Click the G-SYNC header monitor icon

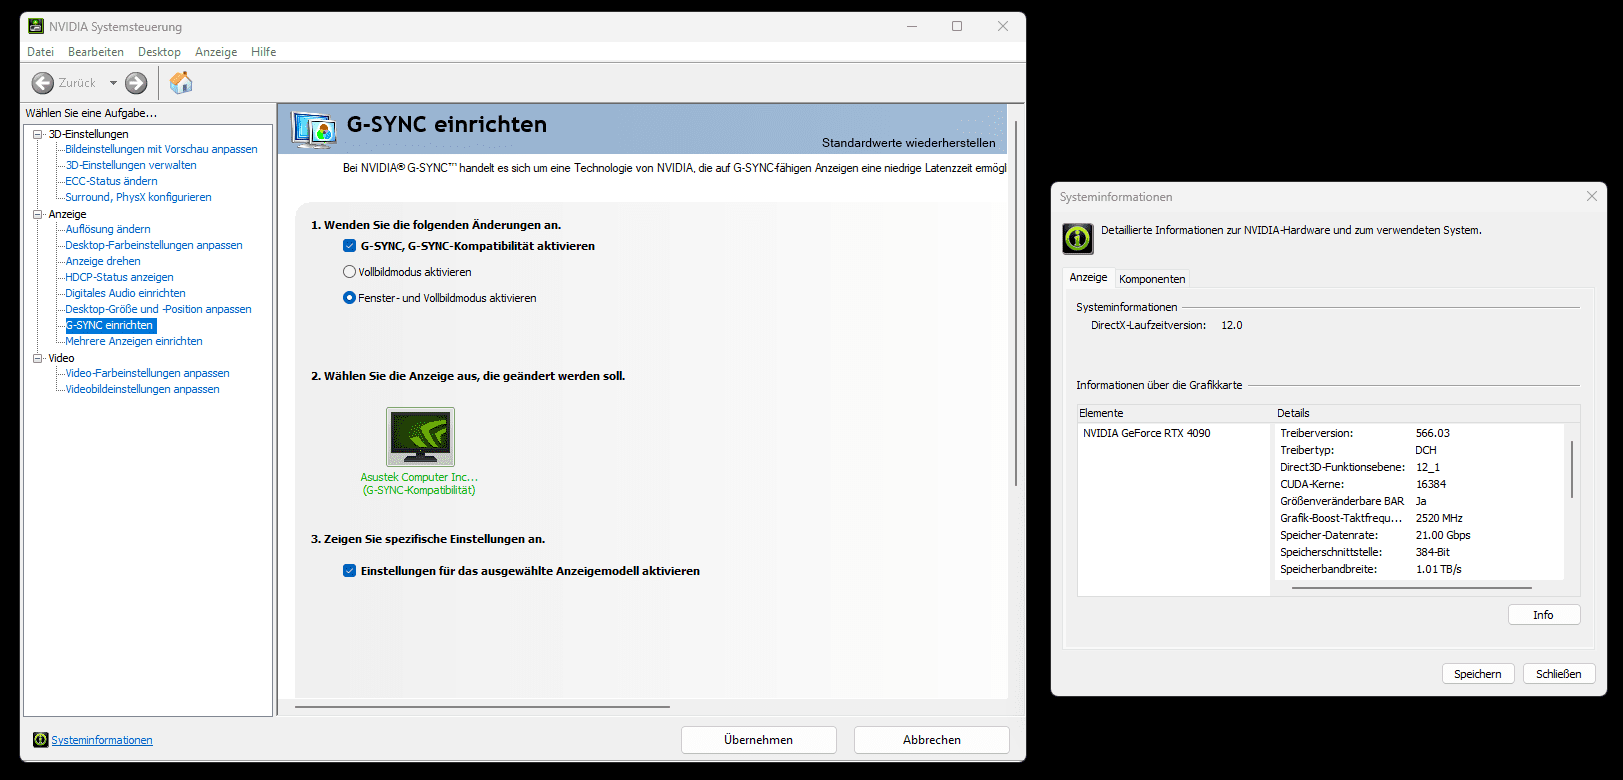[314, 130]
